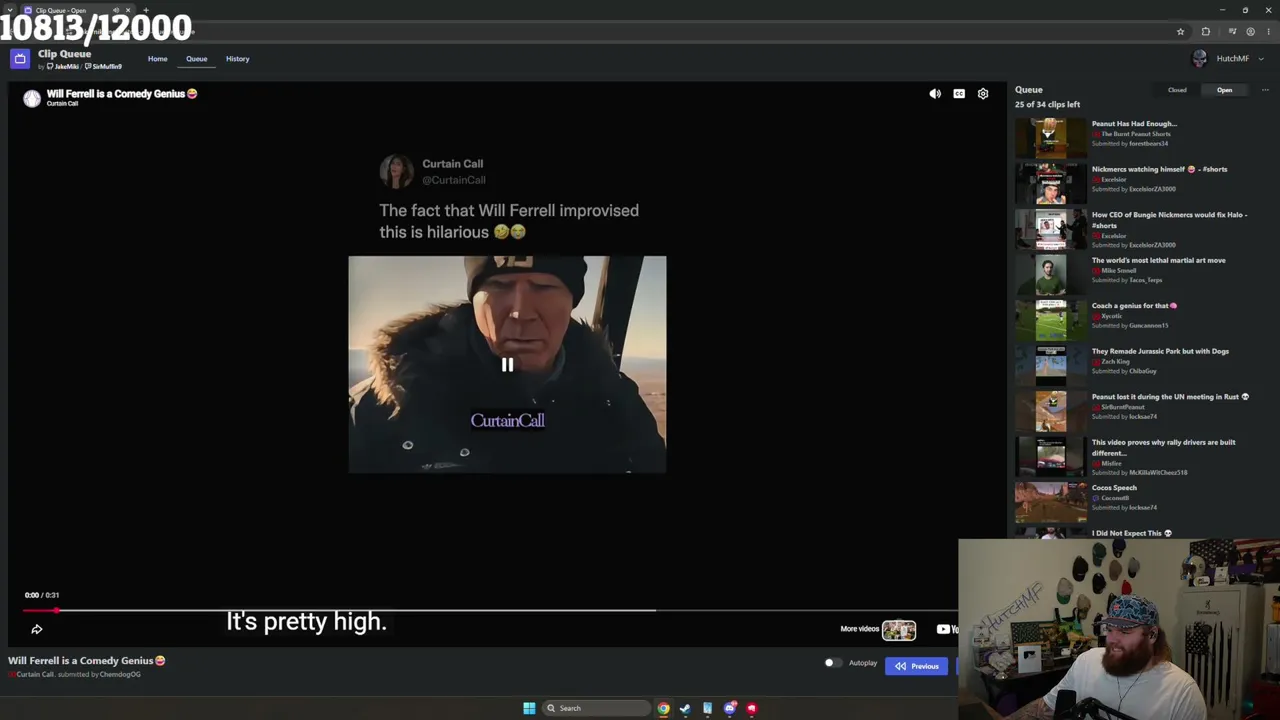This screenshot has width=1280, height=720.
Task: Close the Clip Queue browser tab
Action: pyautogui.click(x=128, y=10)
